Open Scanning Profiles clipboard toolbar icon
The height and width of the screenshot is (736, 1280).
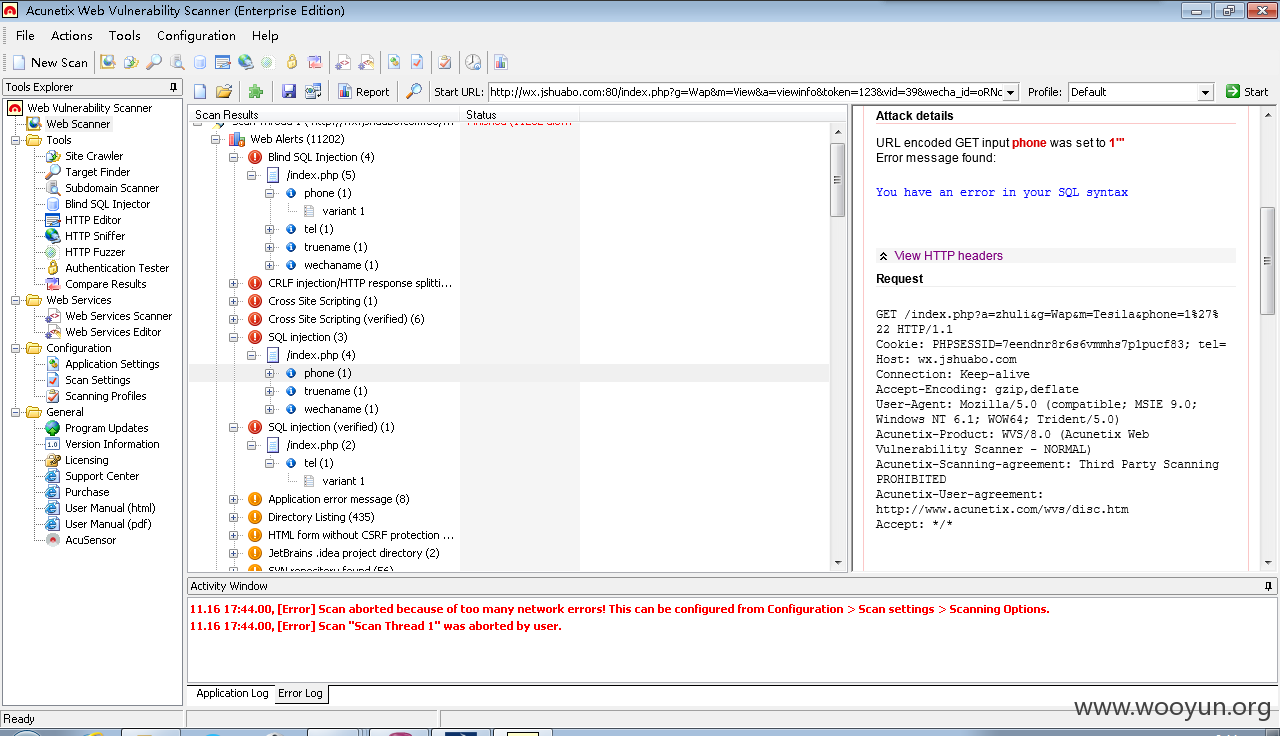pyautogui.click(x=445, y=62)
